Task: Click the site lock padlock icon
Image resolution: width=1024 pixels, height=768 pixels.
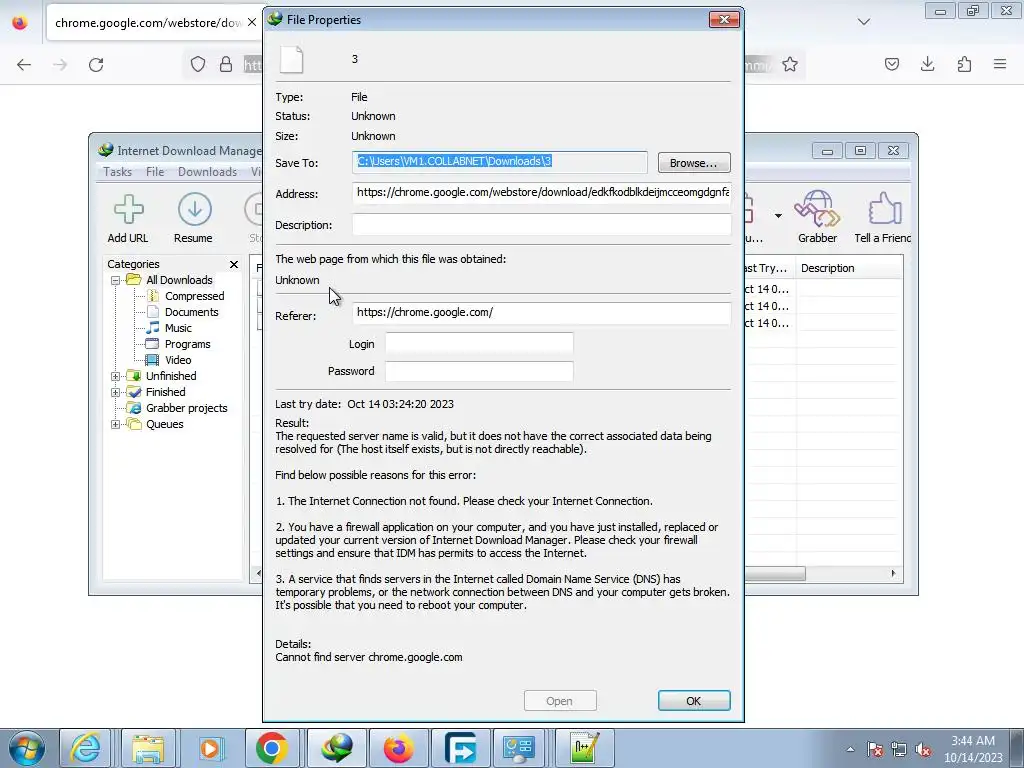Action: (x=226, y=64)
